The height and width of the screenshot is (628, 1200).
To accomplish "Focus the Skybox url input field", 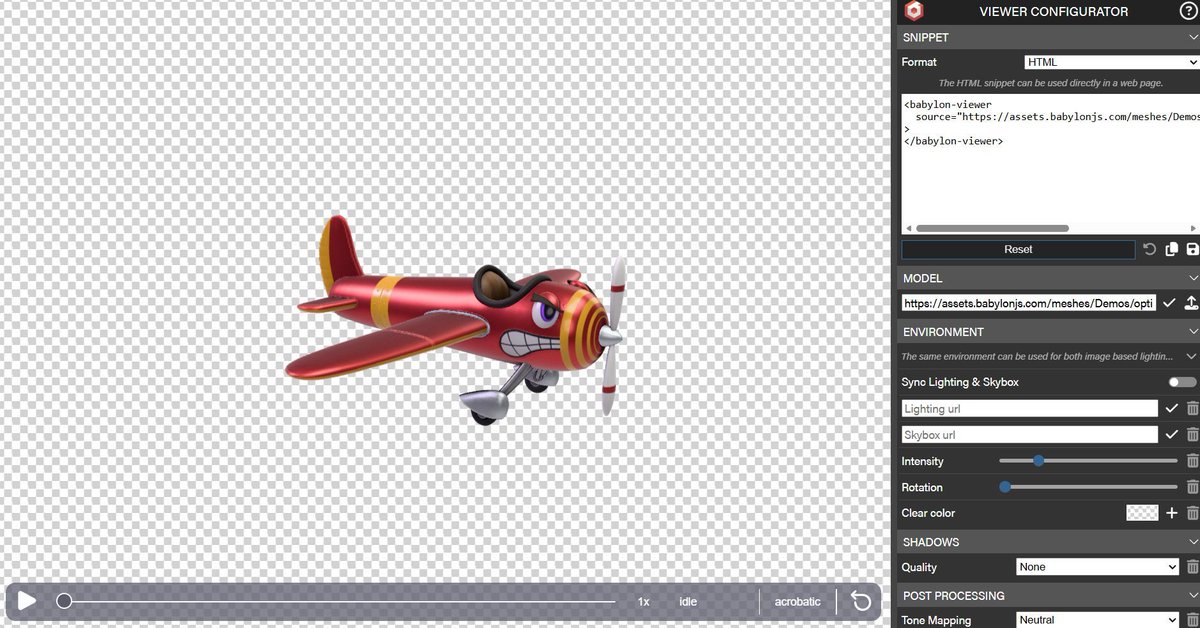I will click(1030, 435).
